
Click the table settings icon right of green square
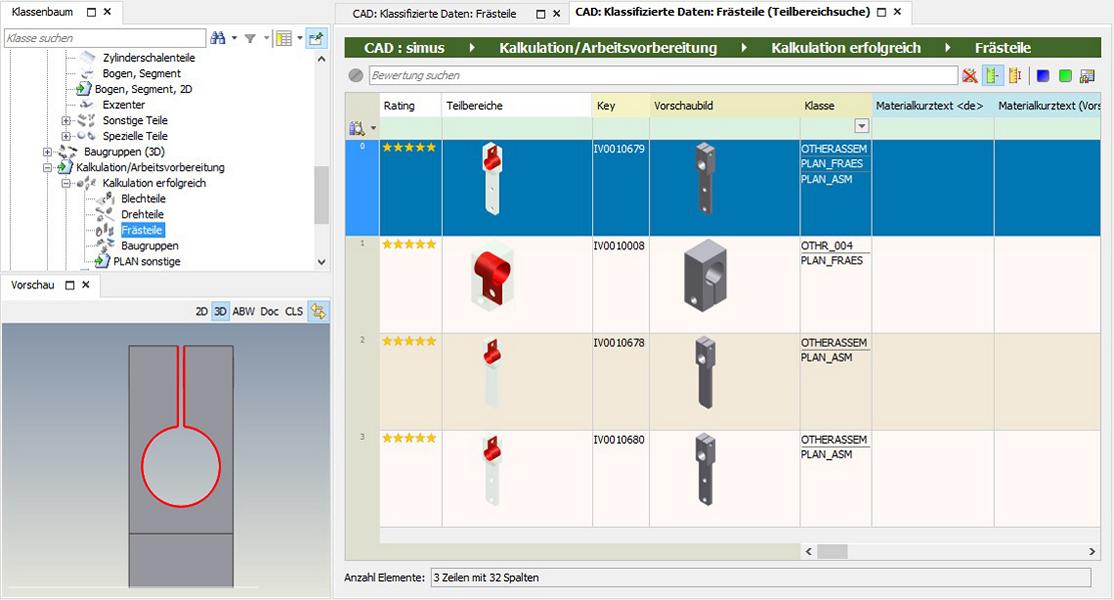(x=1087, y=75)
